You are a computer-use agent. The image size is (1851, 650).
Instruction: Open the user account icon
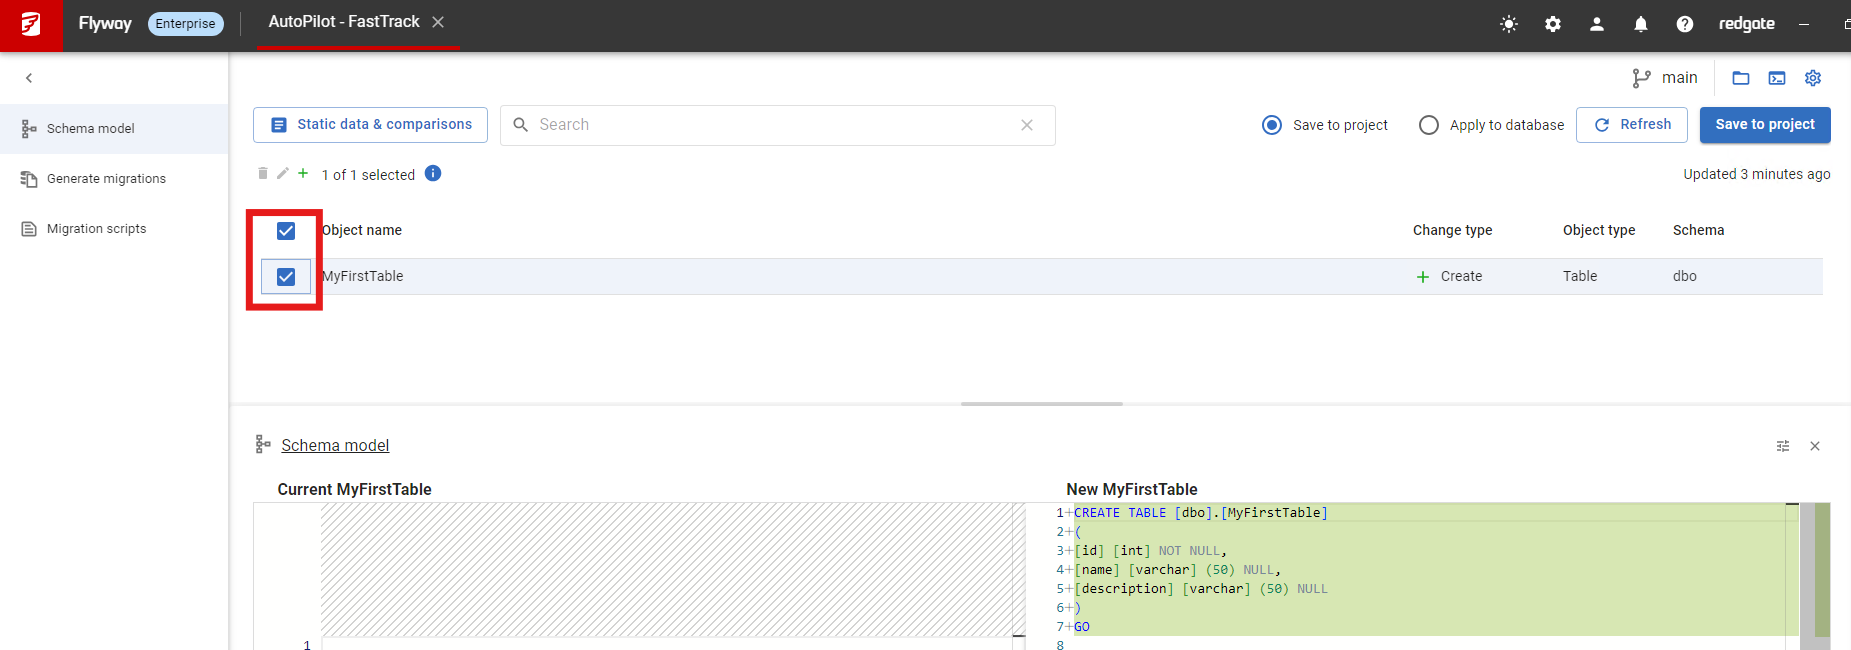(x=1597, y=24)
